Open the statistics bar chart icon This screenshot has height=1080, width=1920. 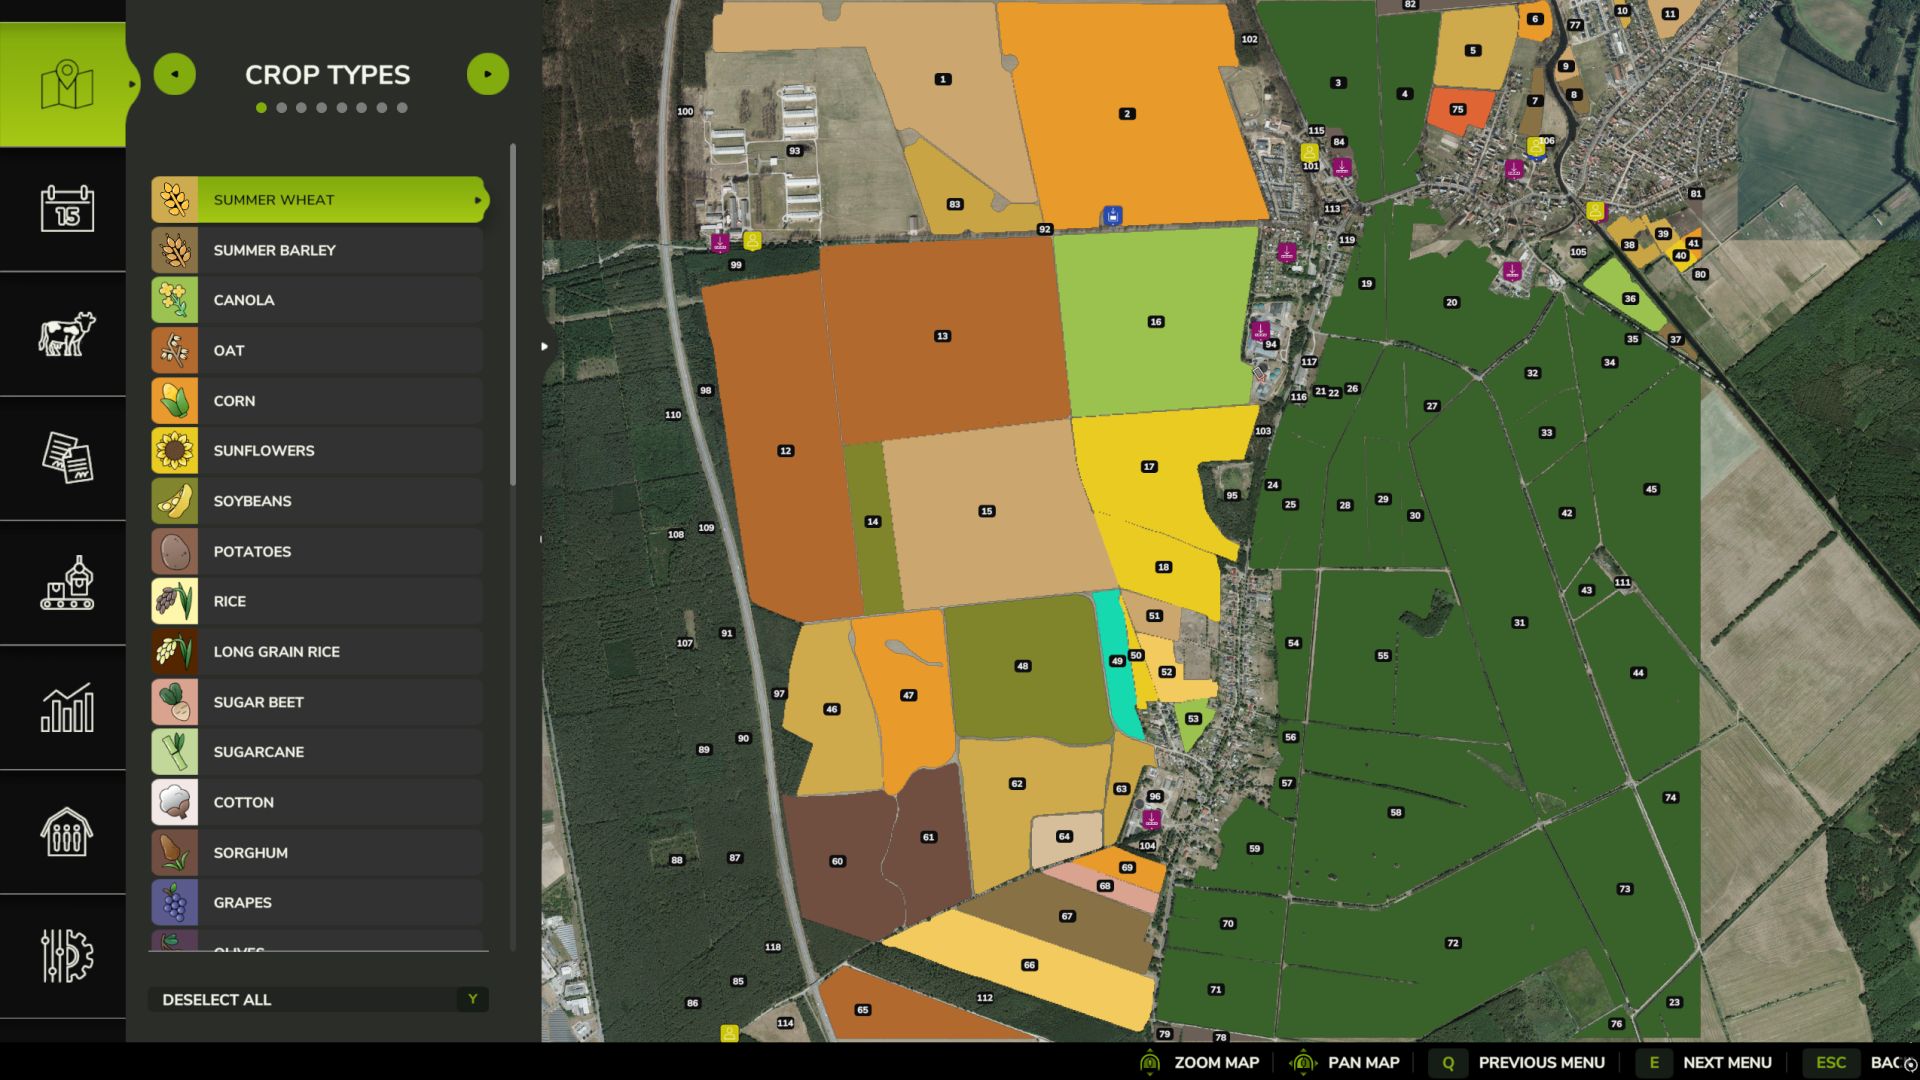coord(67,708)
